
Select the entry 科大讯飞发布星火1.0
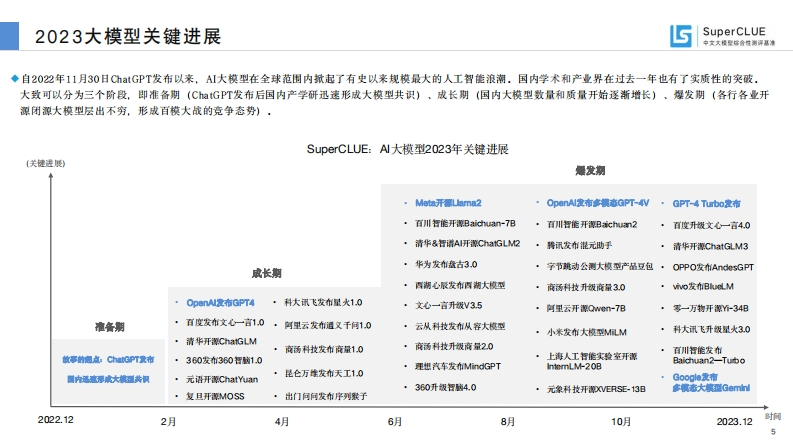click(323, 302)
